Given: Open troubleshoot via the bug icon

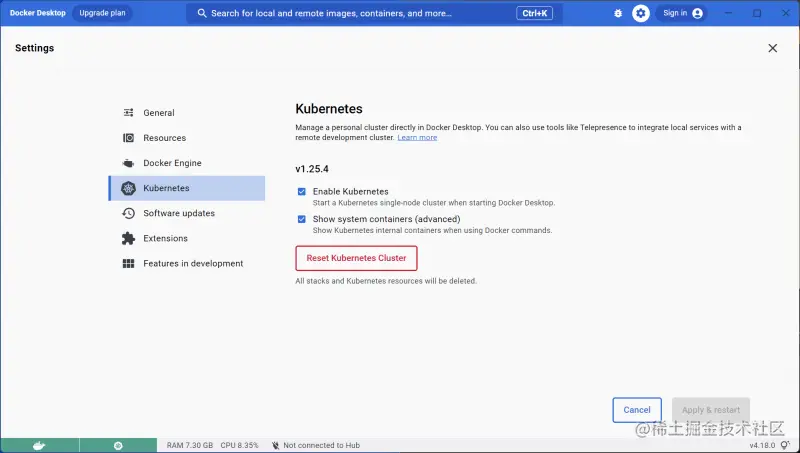Looking at the screenshot, I should 618,13.
